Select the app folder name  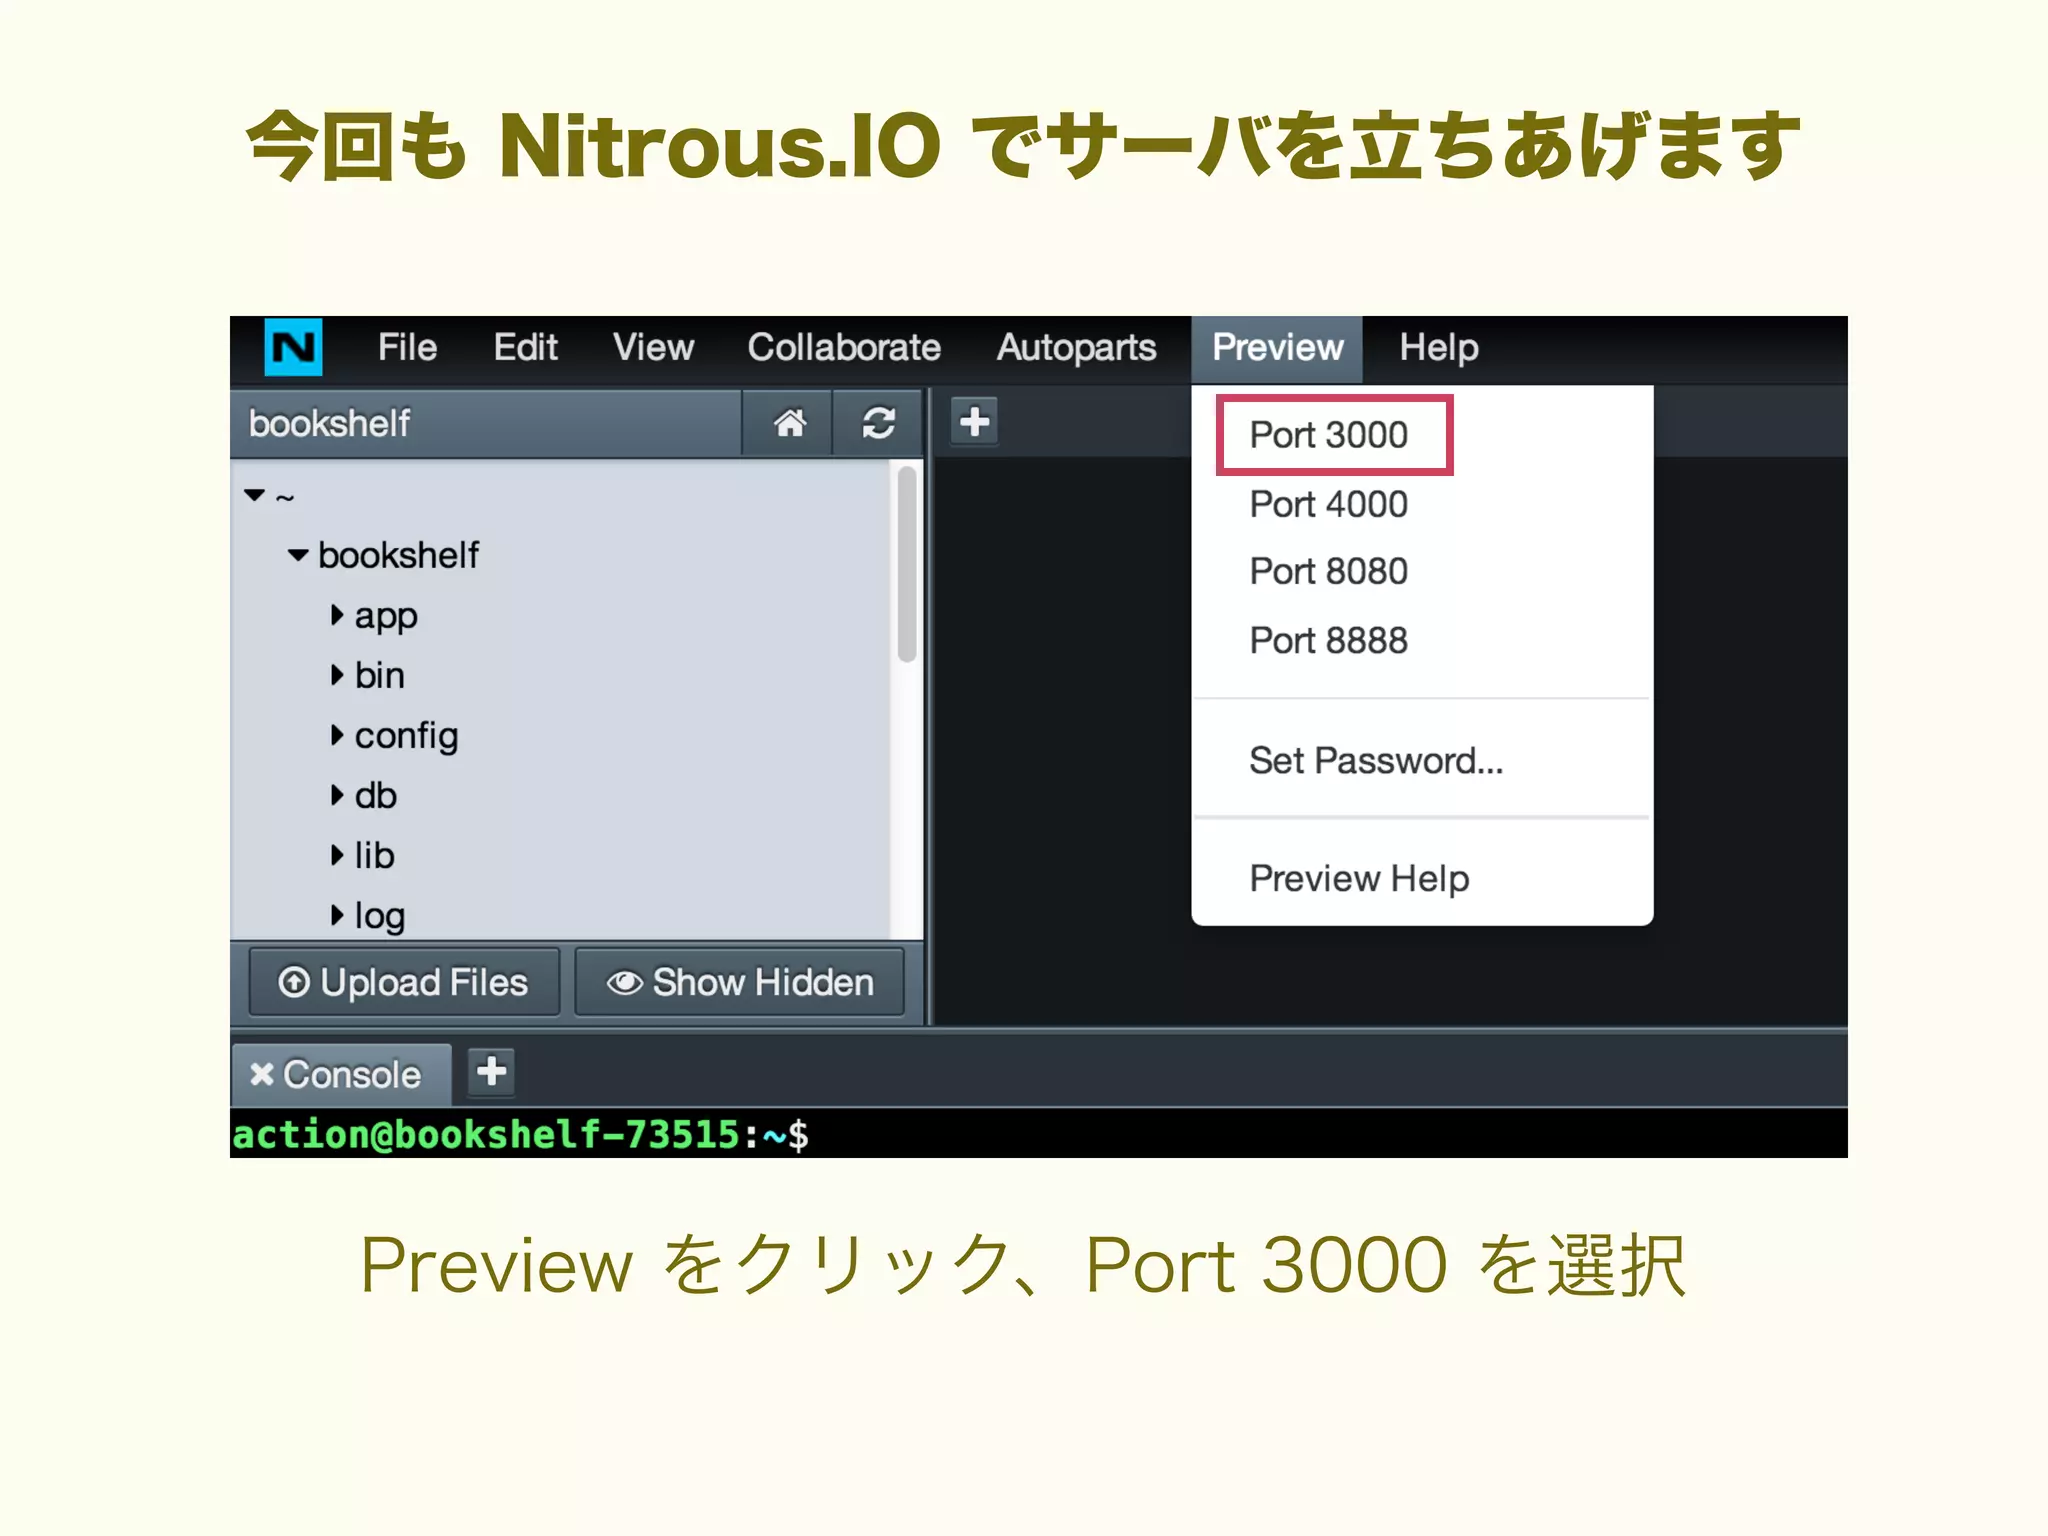[386, 616]
